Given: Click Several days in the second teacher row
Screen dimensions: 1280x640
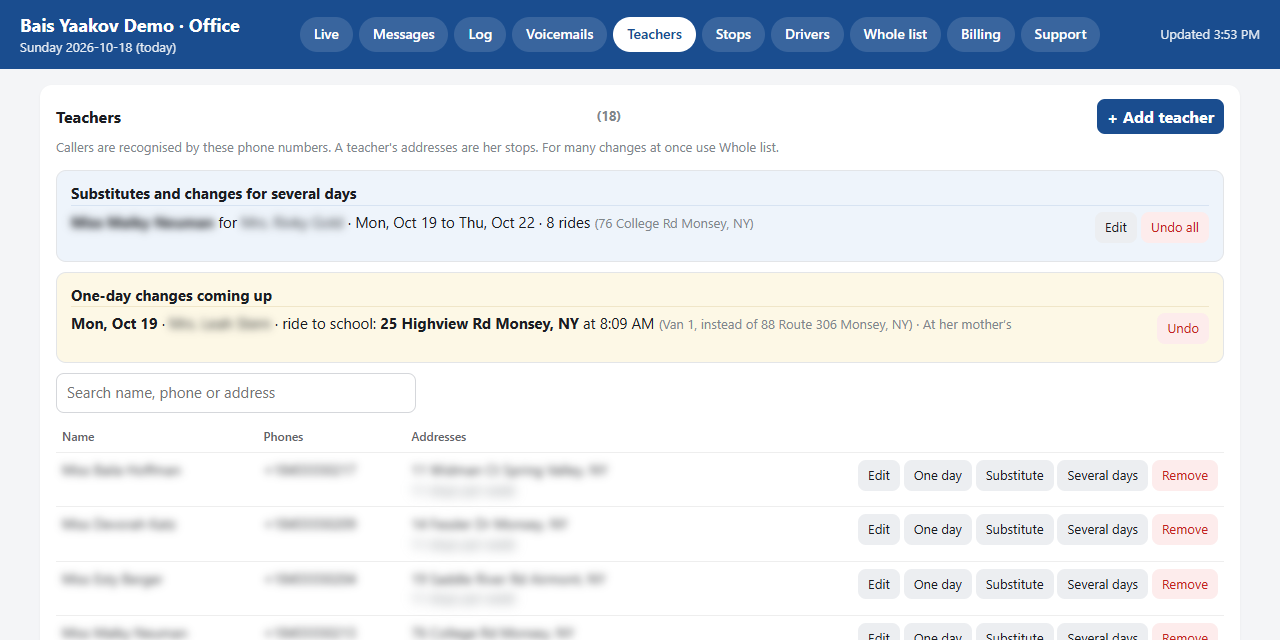Looking at the screenshot, I should tap(1103, 530).
